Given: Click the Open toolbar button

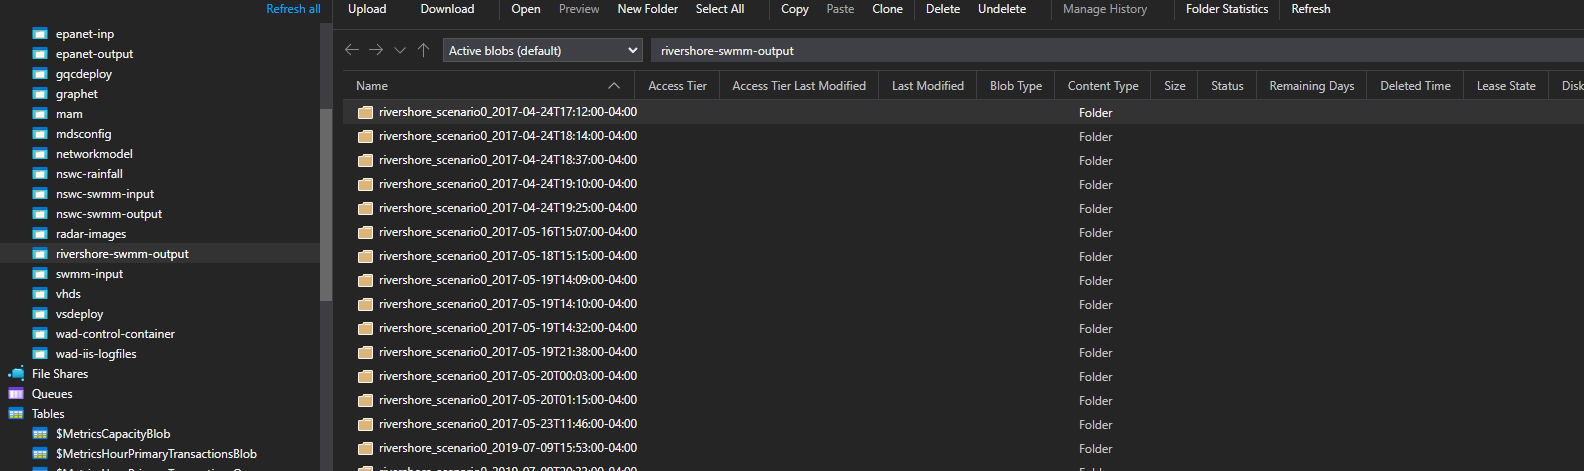Looking at the screenshot, I should pos(526,9).
